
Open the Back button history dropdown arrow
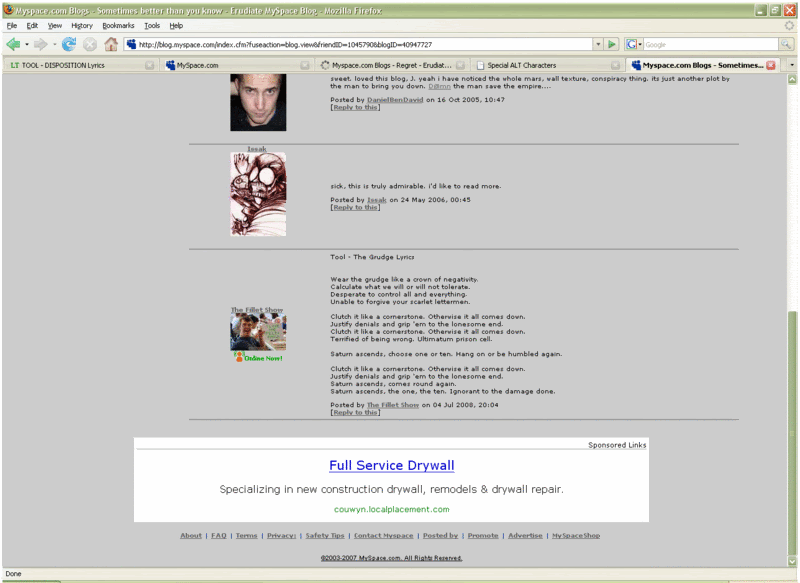point(27,44)
